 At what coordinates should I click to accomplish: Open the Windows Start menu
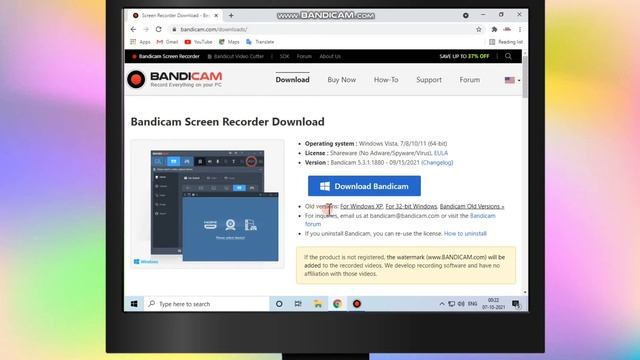[134, 304]
